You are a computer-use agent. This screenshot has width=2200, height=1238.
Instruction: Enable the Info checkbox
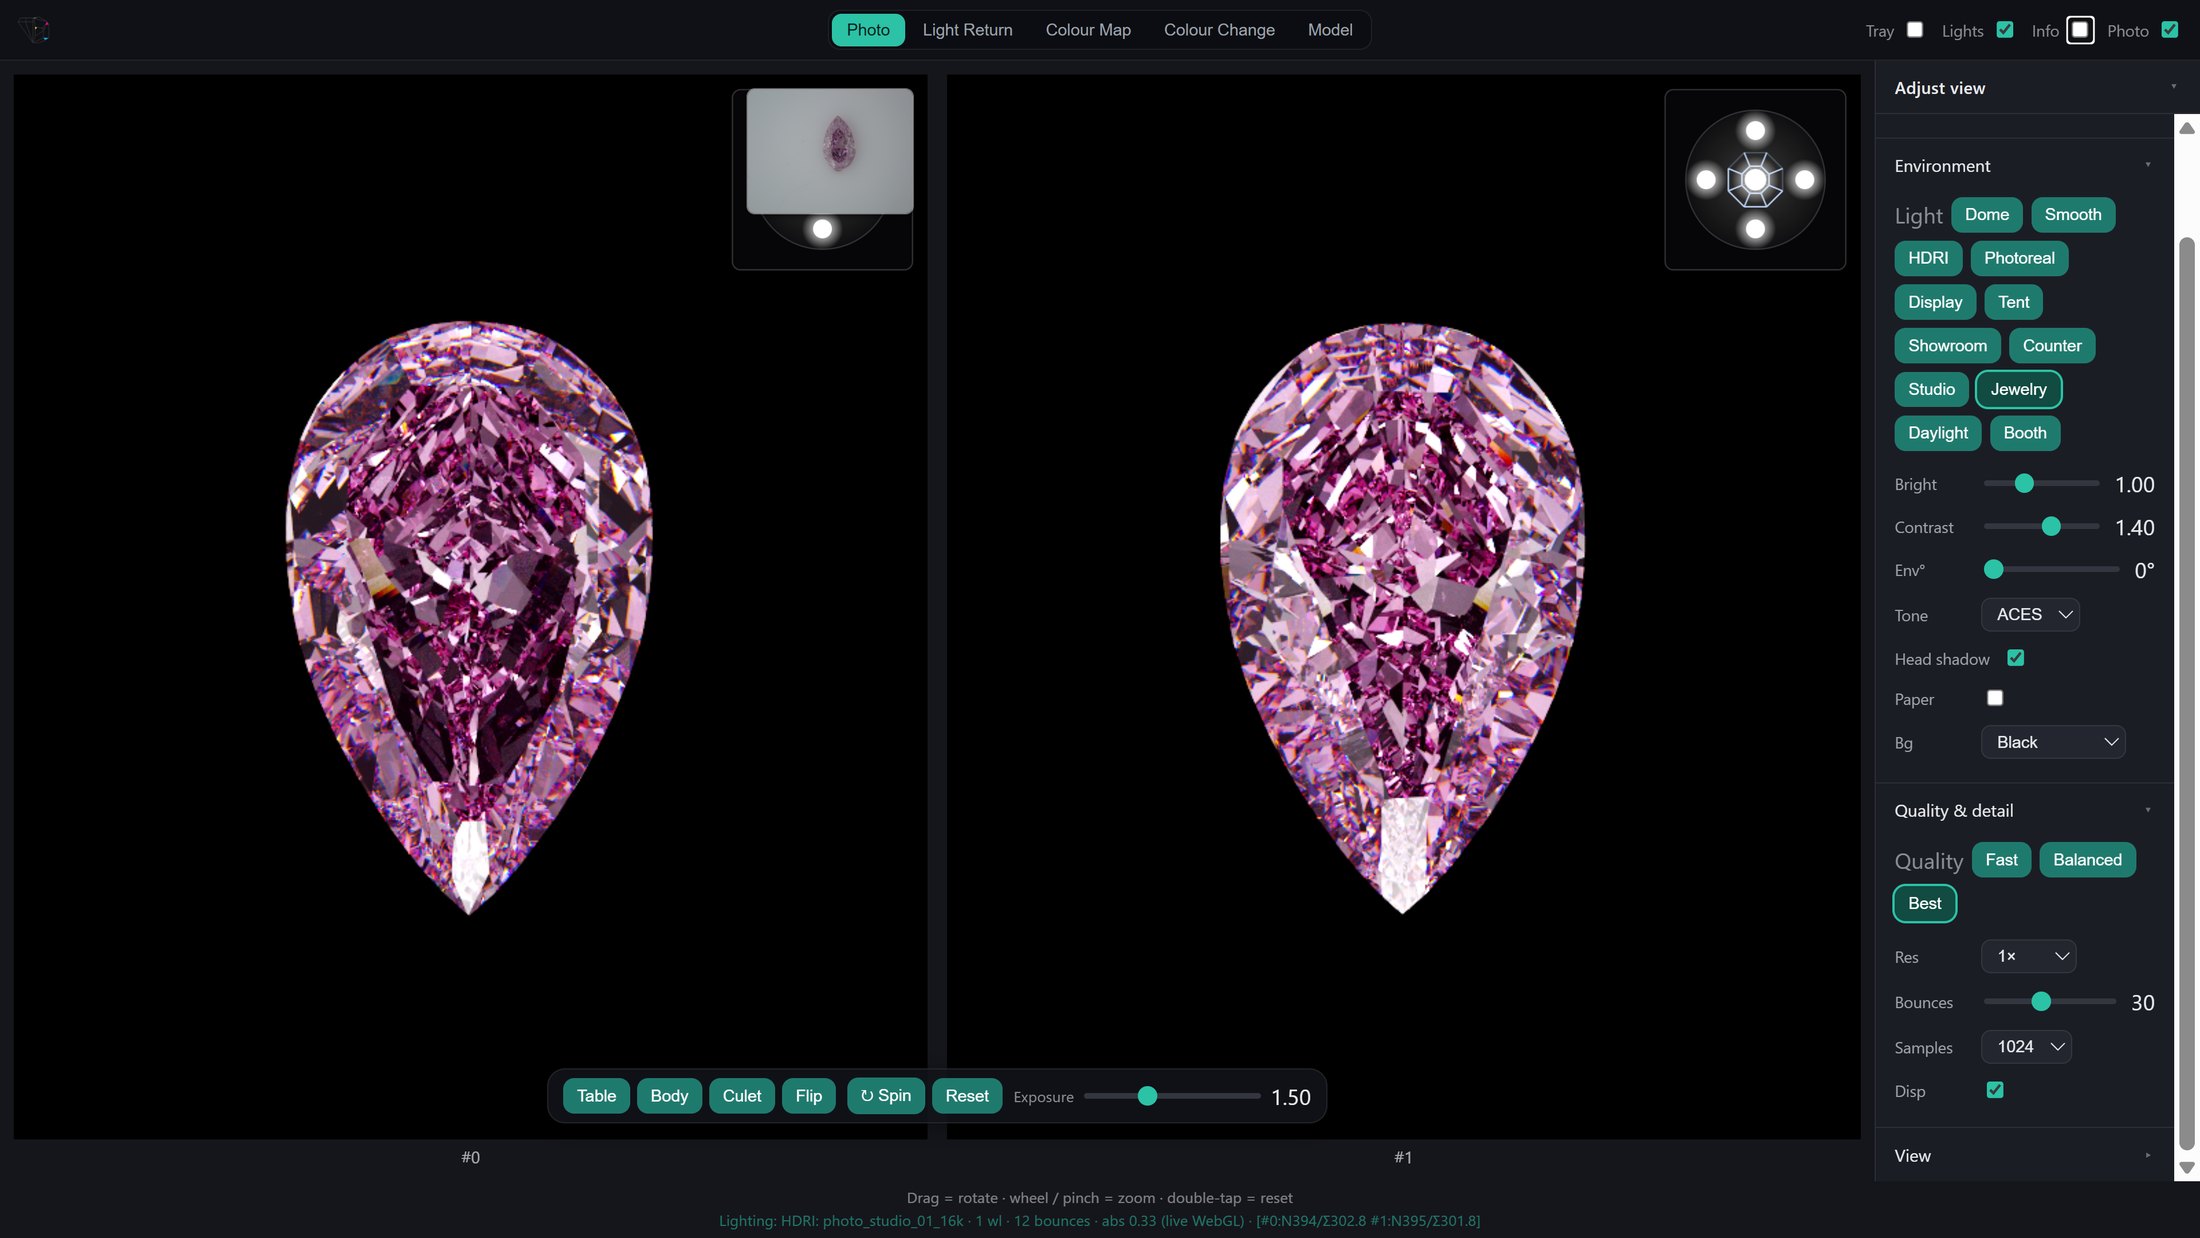2080,30
